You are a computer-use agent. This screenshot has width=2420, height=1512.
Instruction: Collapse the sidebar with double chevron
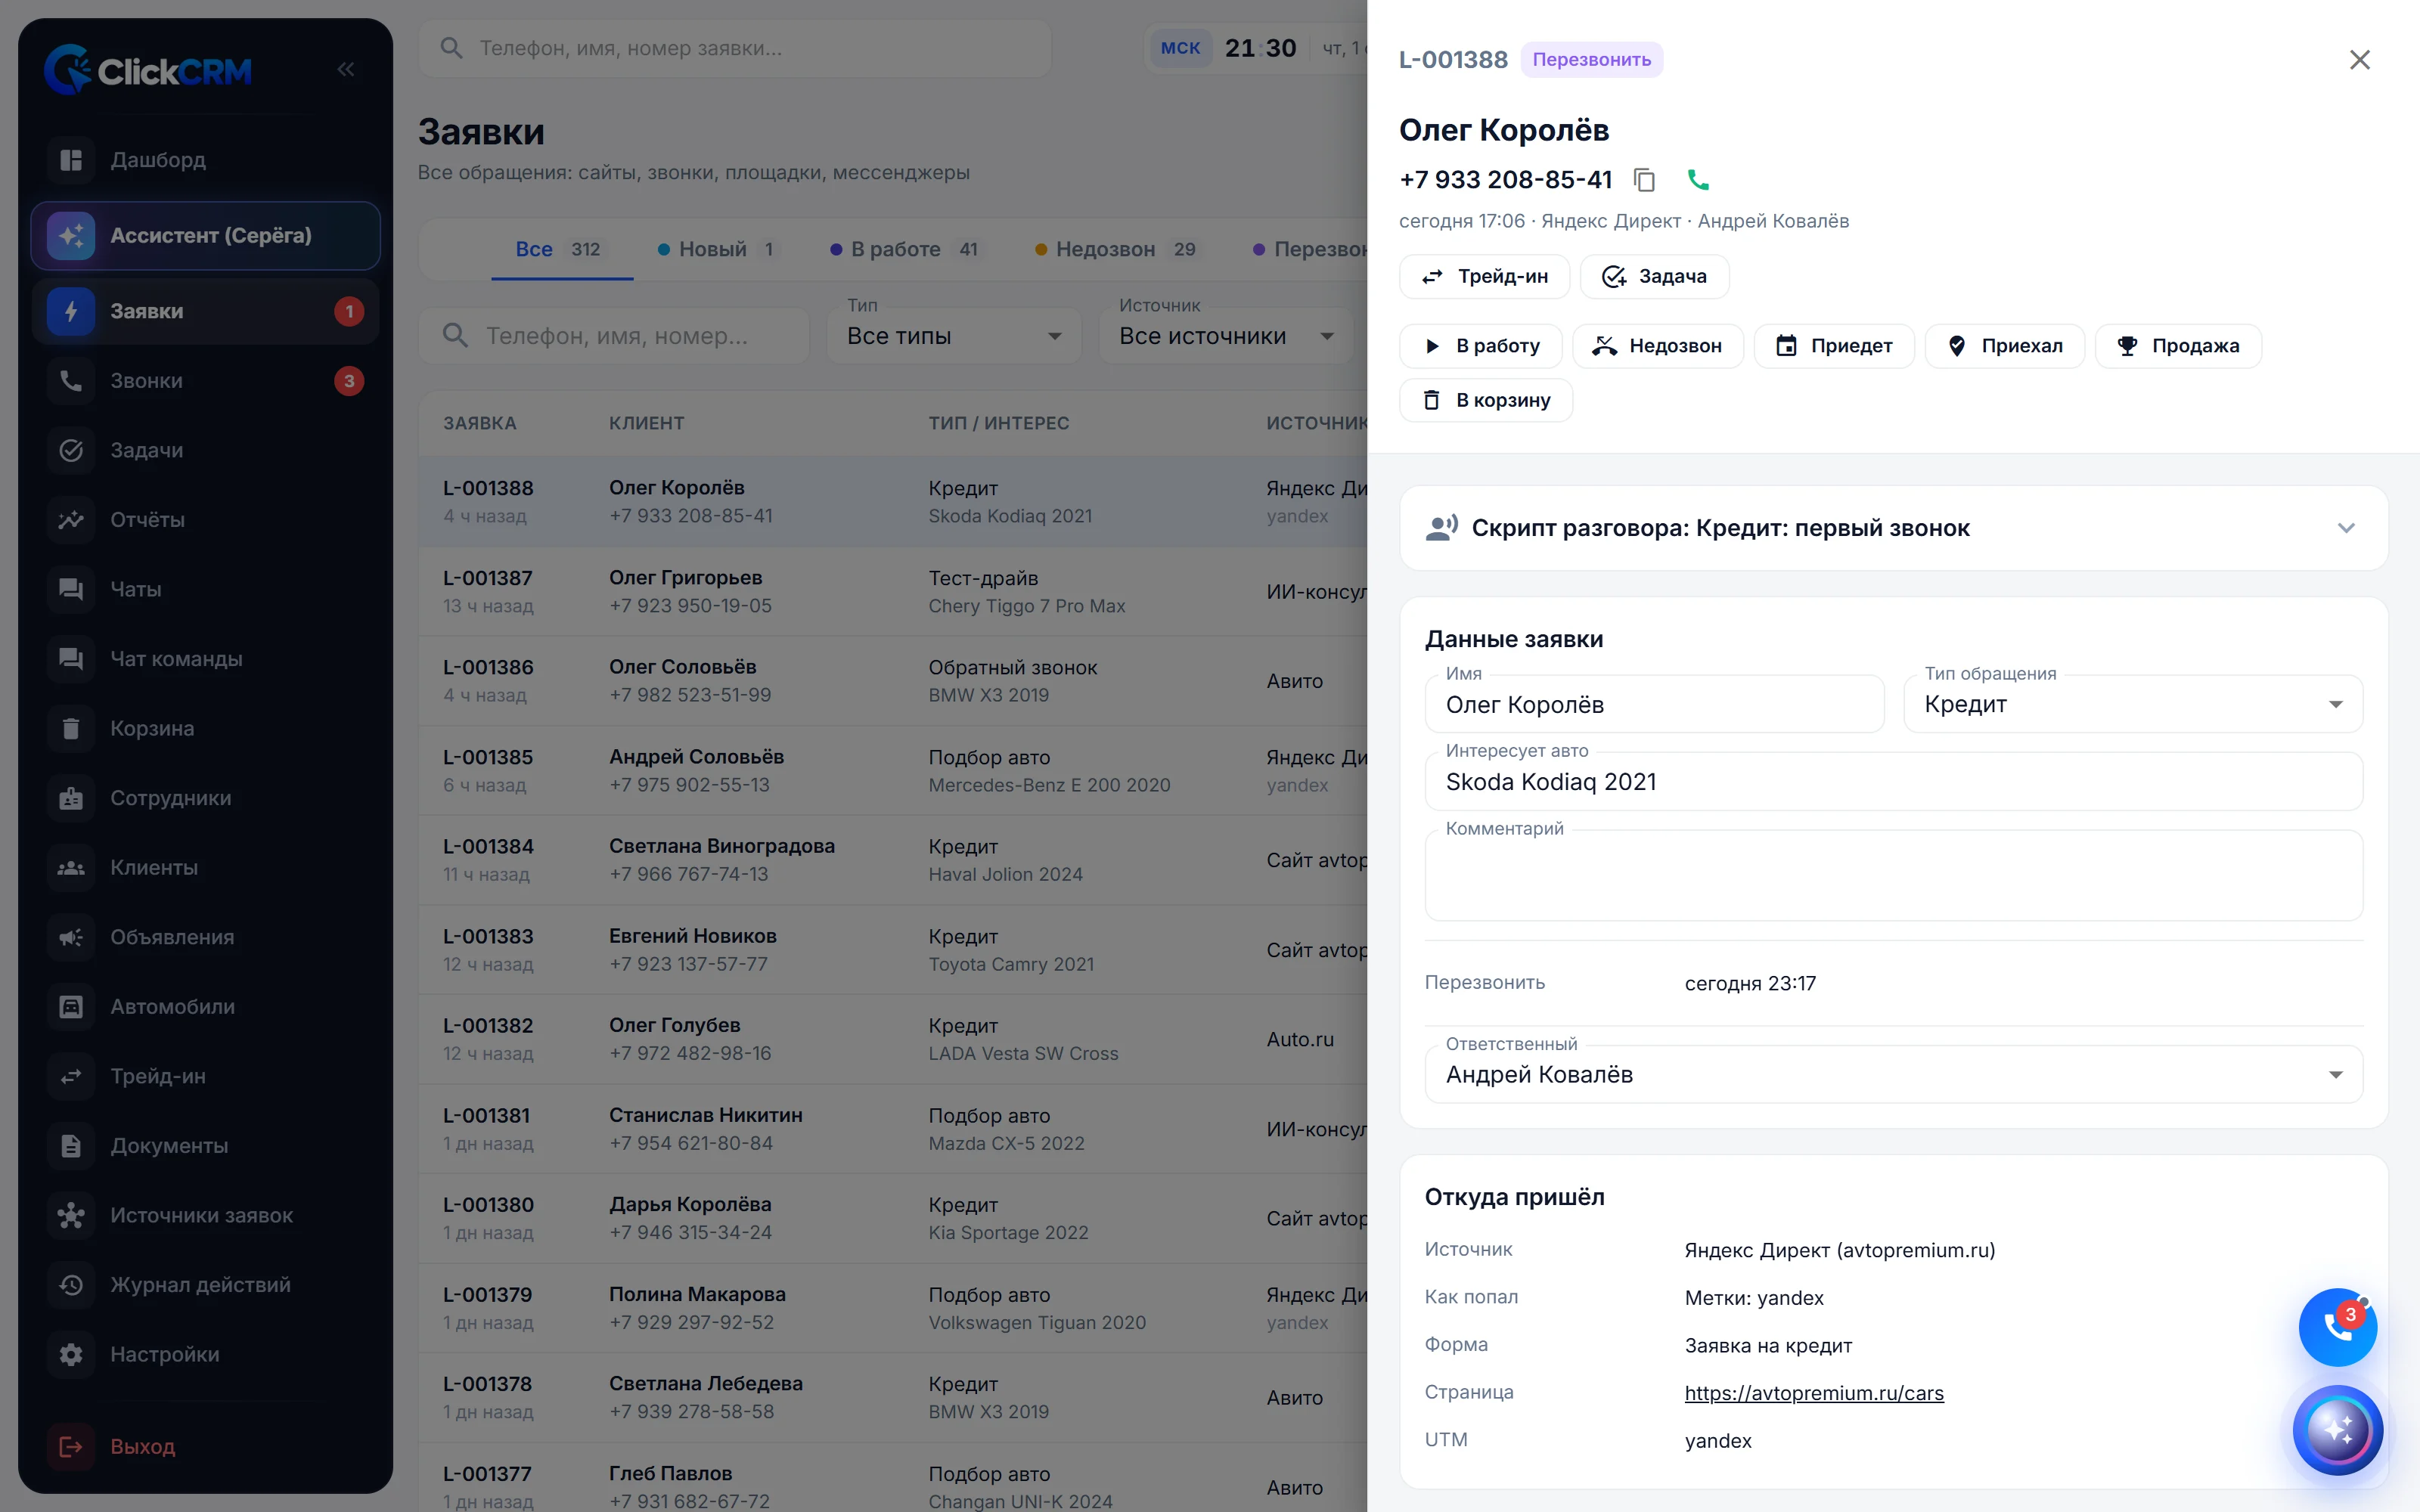[346, 70]
